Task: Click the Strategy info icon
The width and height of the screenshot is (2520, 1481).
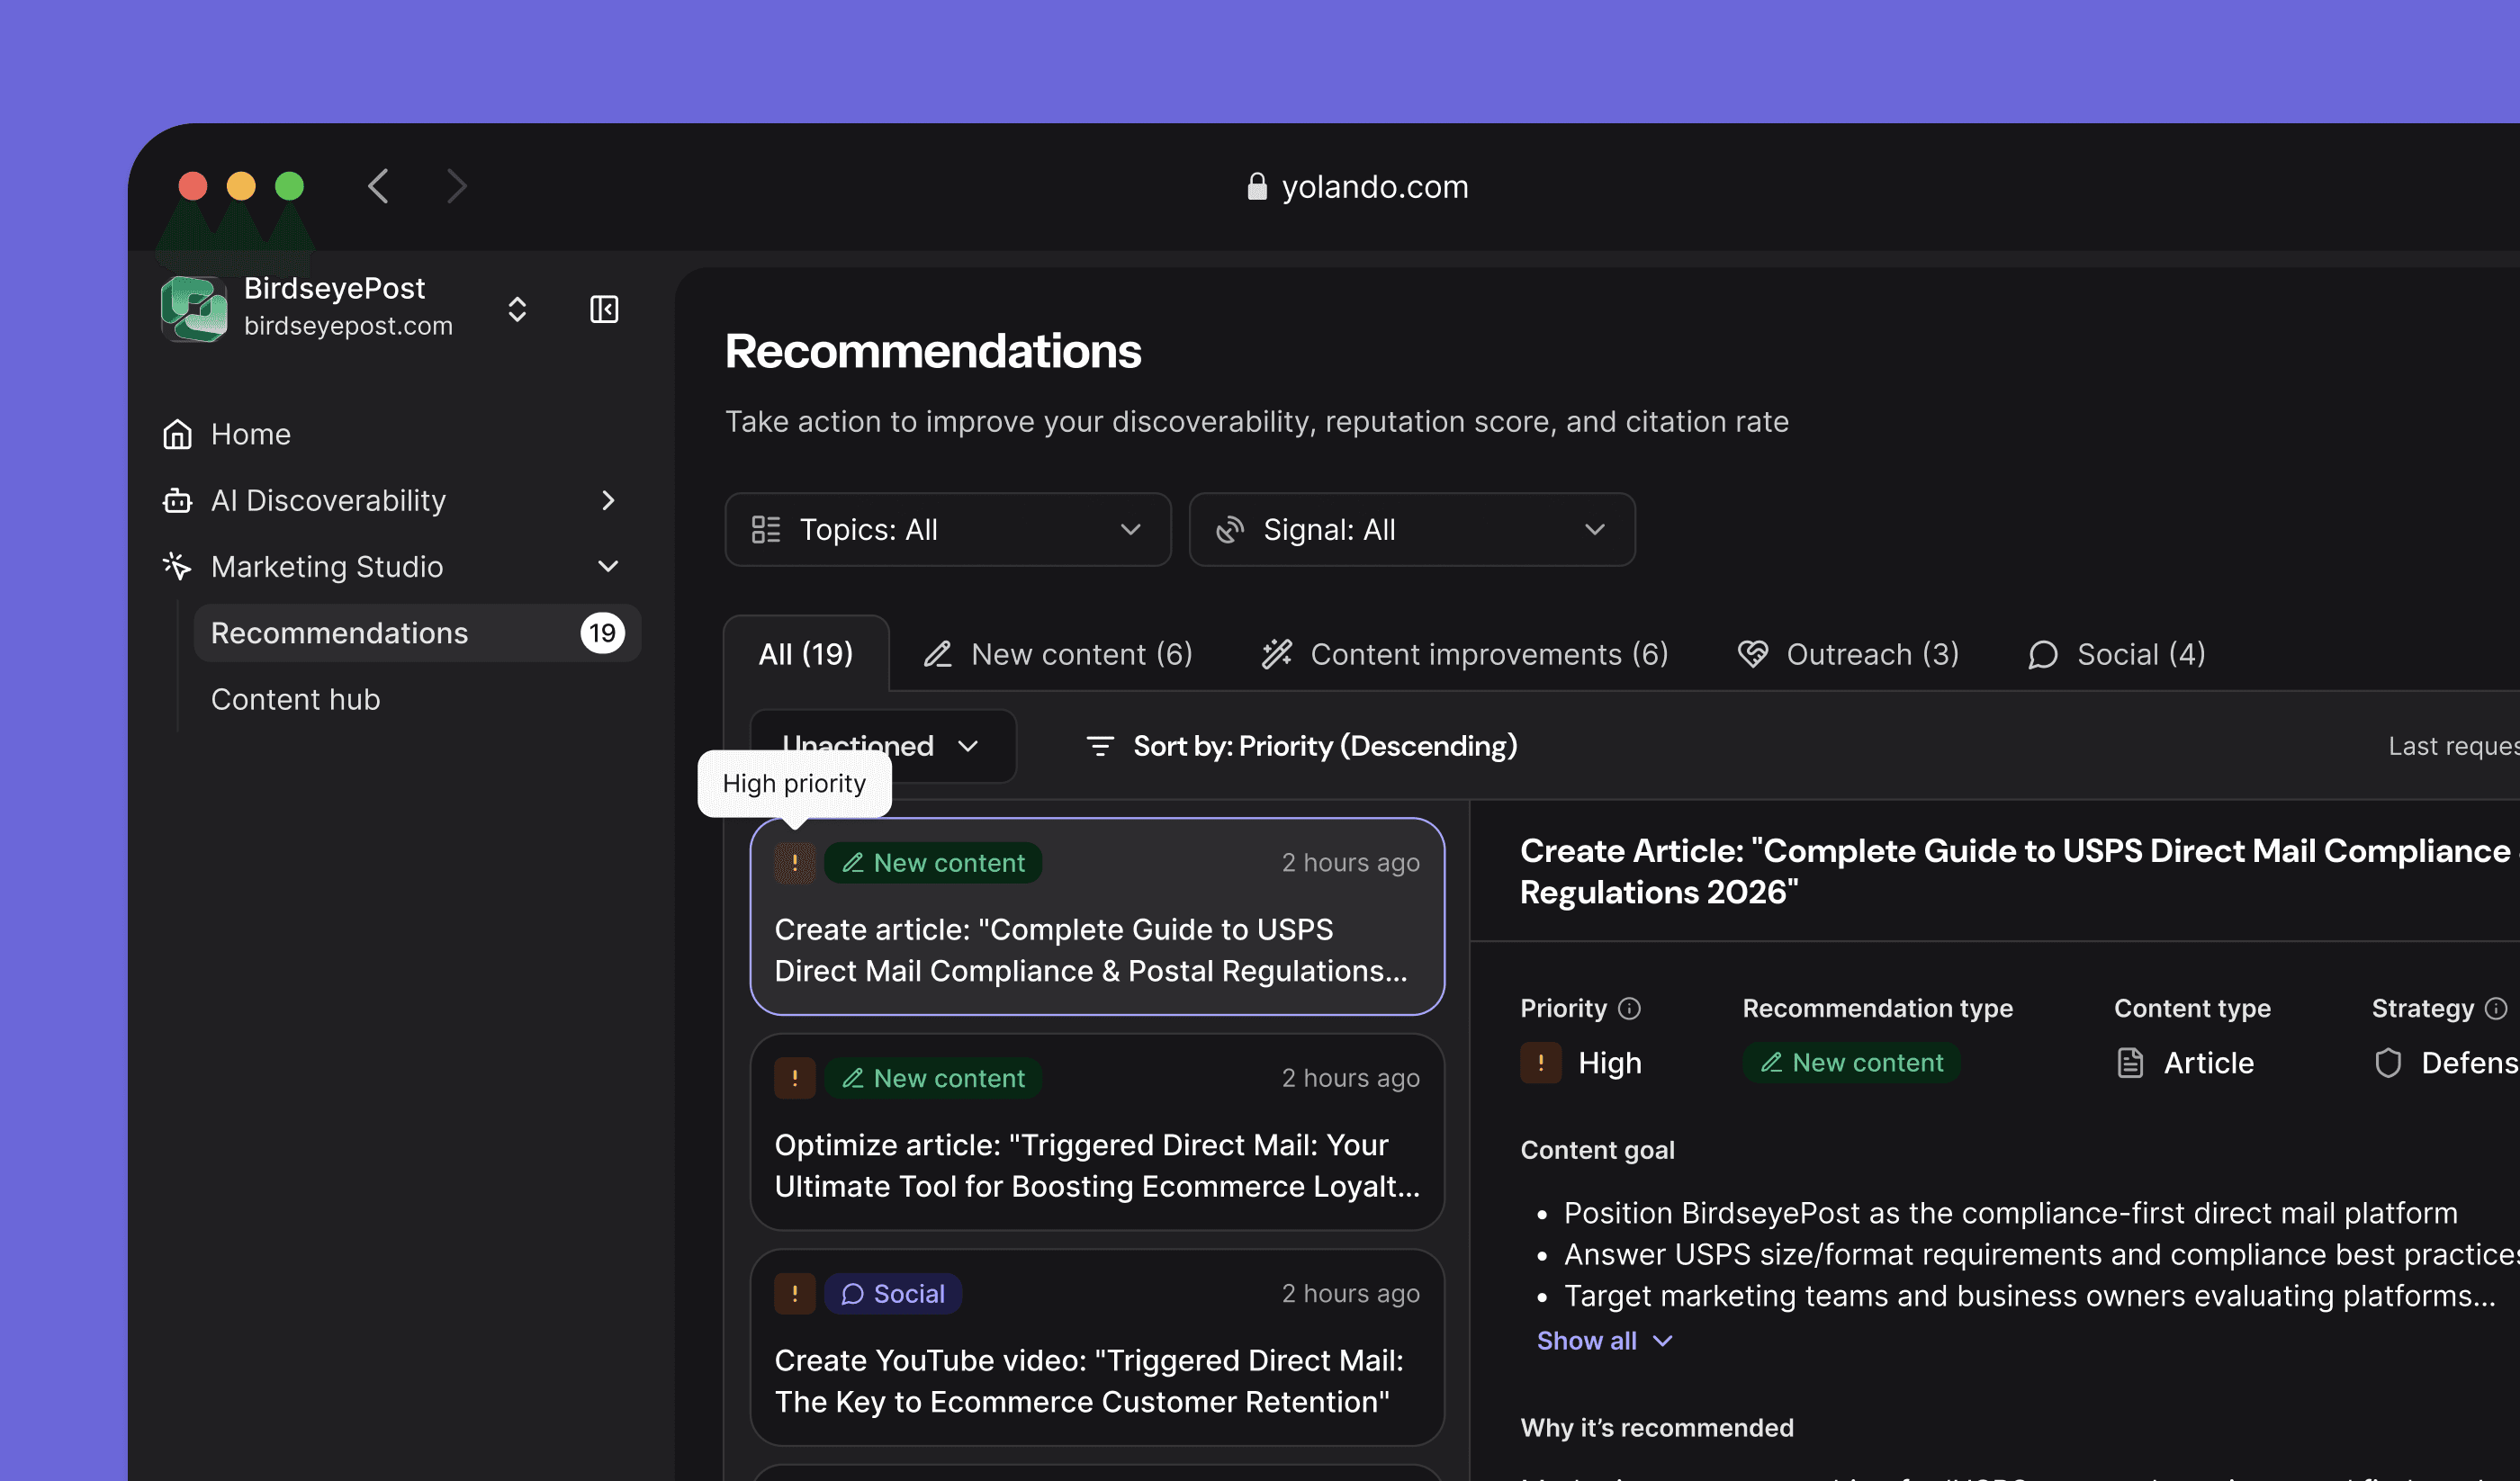Action: coord(2495,1008)
